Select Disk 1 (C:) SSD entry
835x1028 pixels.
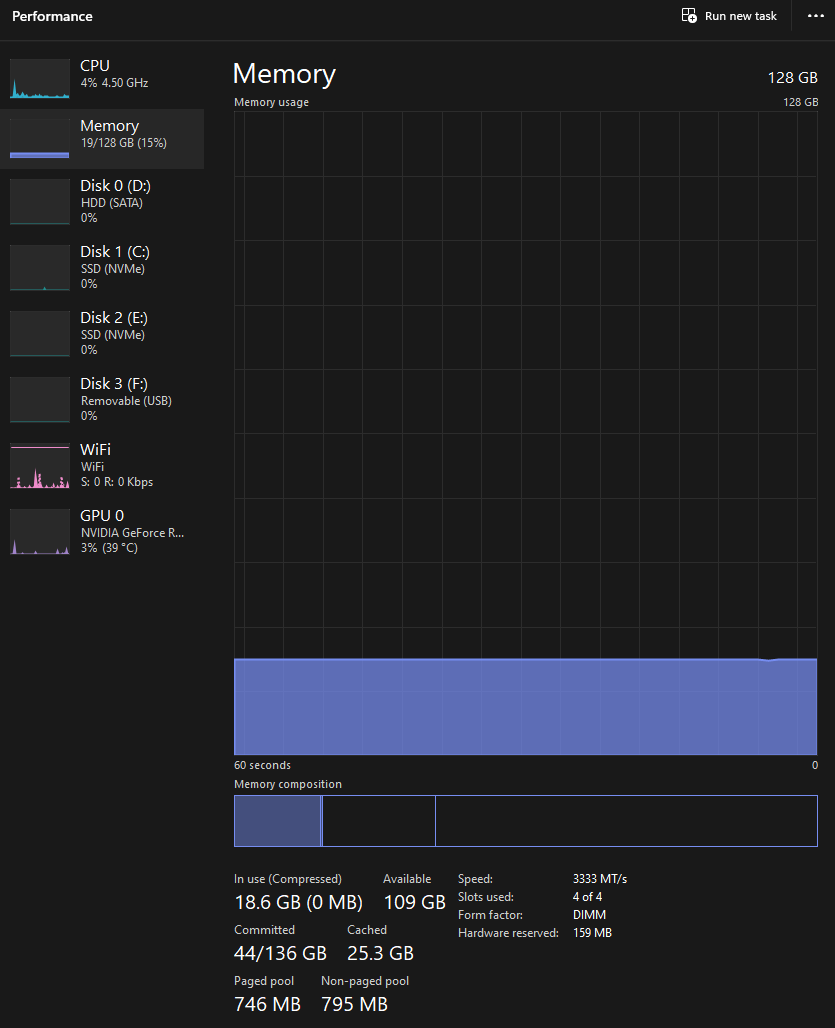pyautogui.click(x=102, y=267)
